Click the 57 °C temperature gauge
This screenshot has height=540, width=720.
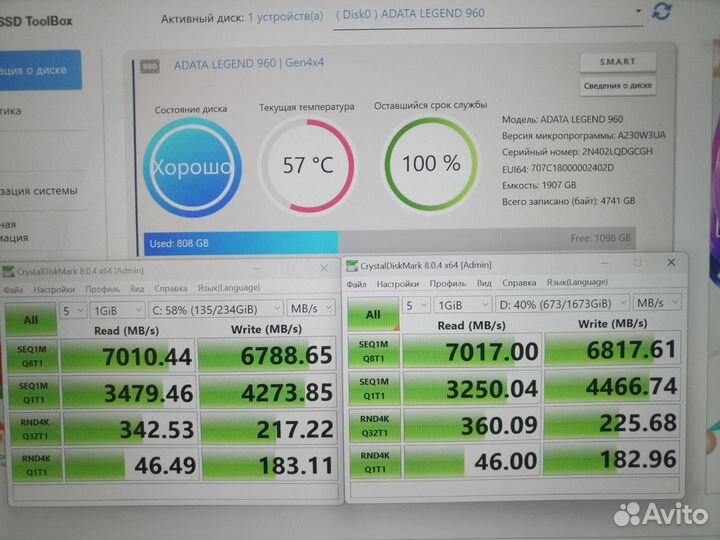click(x=308, y=165)
